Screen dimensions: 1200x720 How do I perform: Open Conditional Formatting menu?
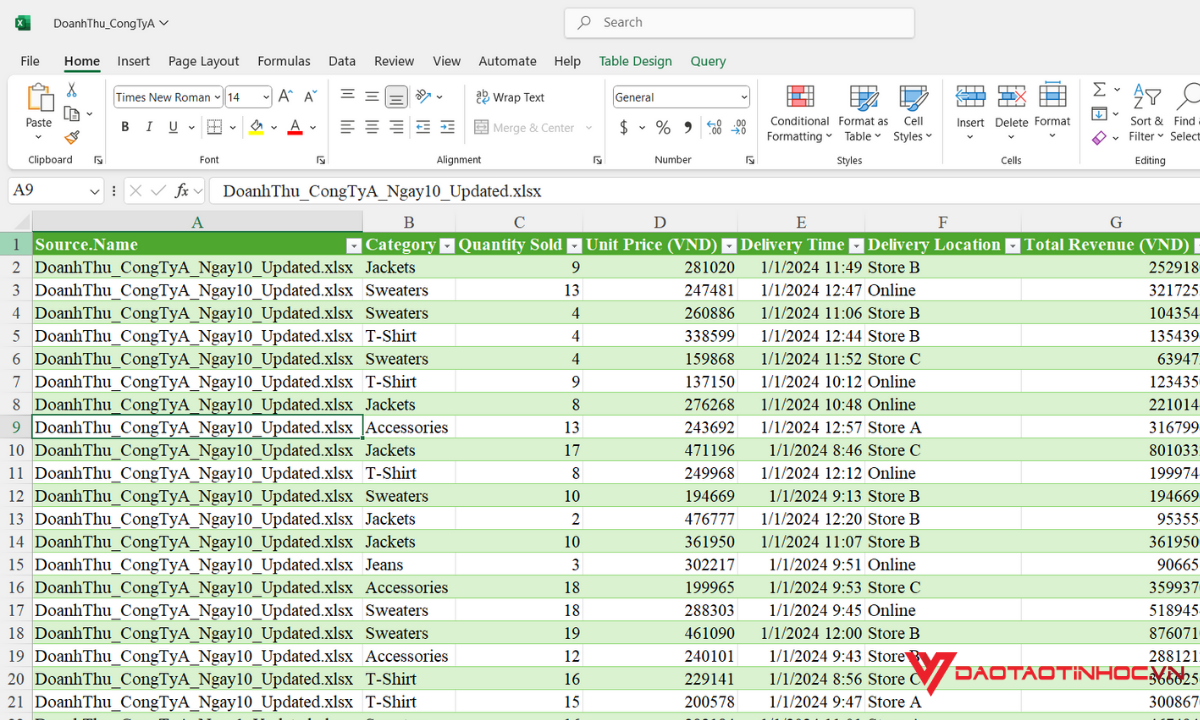click(799, 113)
